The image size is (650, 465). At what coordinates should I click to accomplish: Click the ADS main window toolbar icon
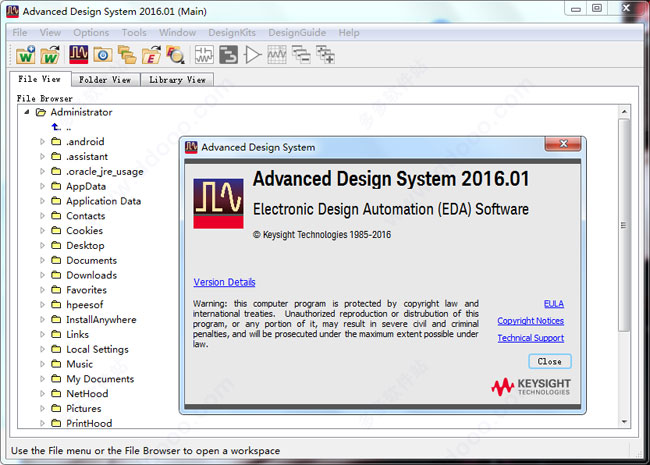[78, 55]
